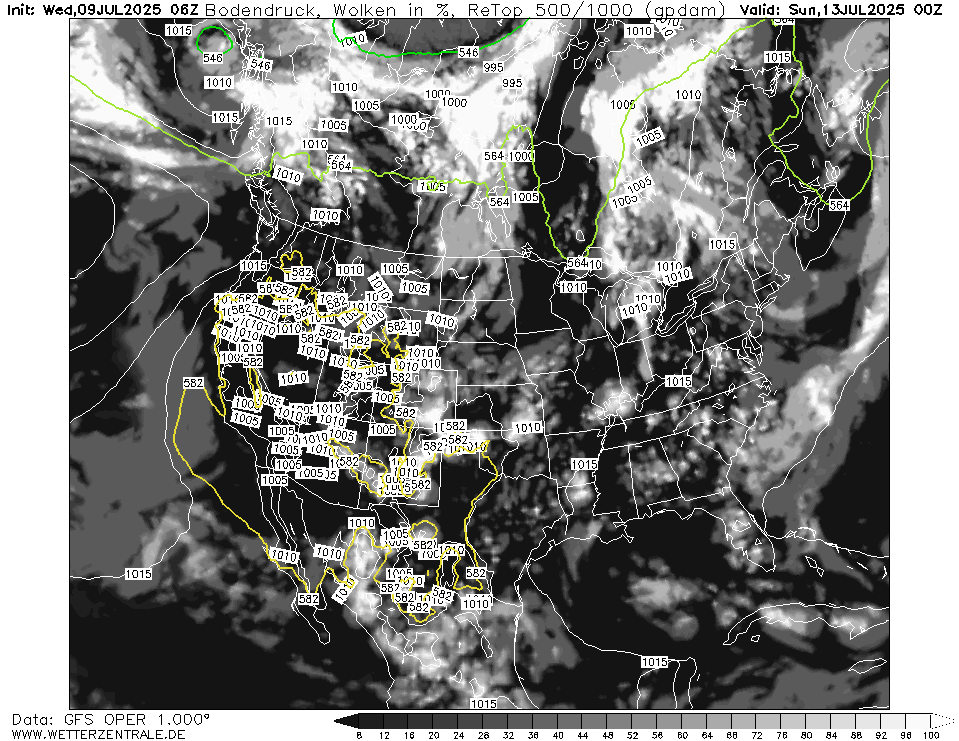Click the 582 label off the California coast
959x741 pixels.
pos(193,383)
